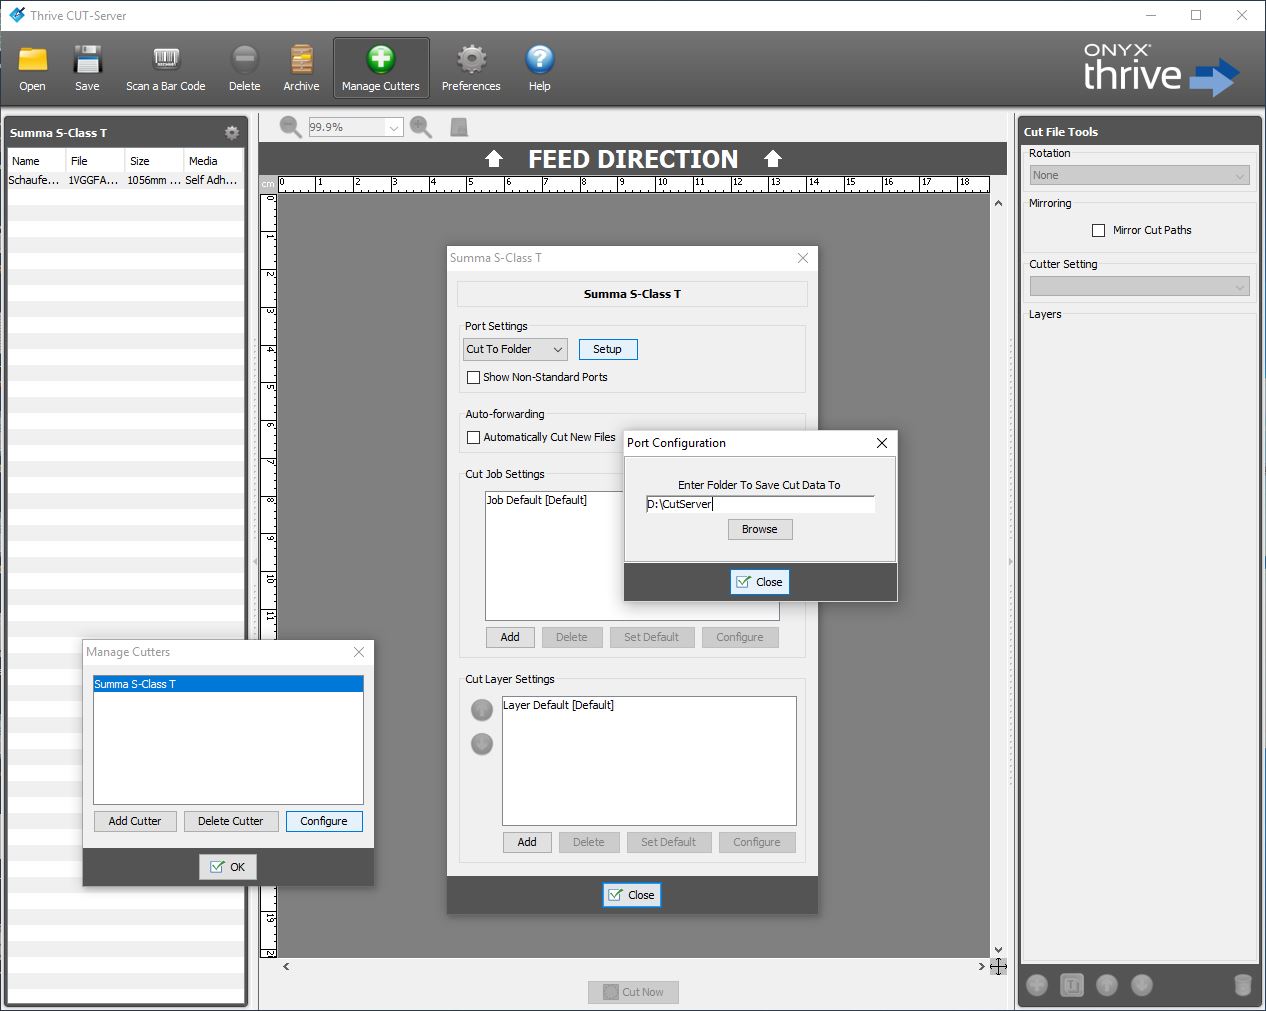Click the Delete toolbar icon
The height and width of the screenshot is (1011, 1266).
click(x=244, y=69)
